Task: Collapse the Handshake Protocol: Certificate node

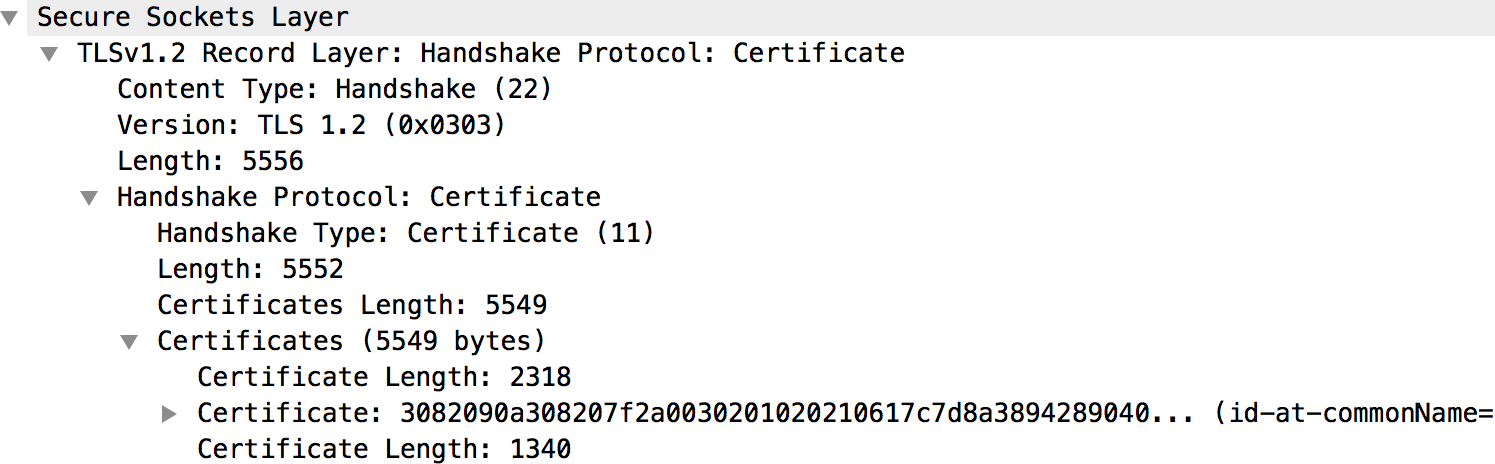Action: point(90,198)
